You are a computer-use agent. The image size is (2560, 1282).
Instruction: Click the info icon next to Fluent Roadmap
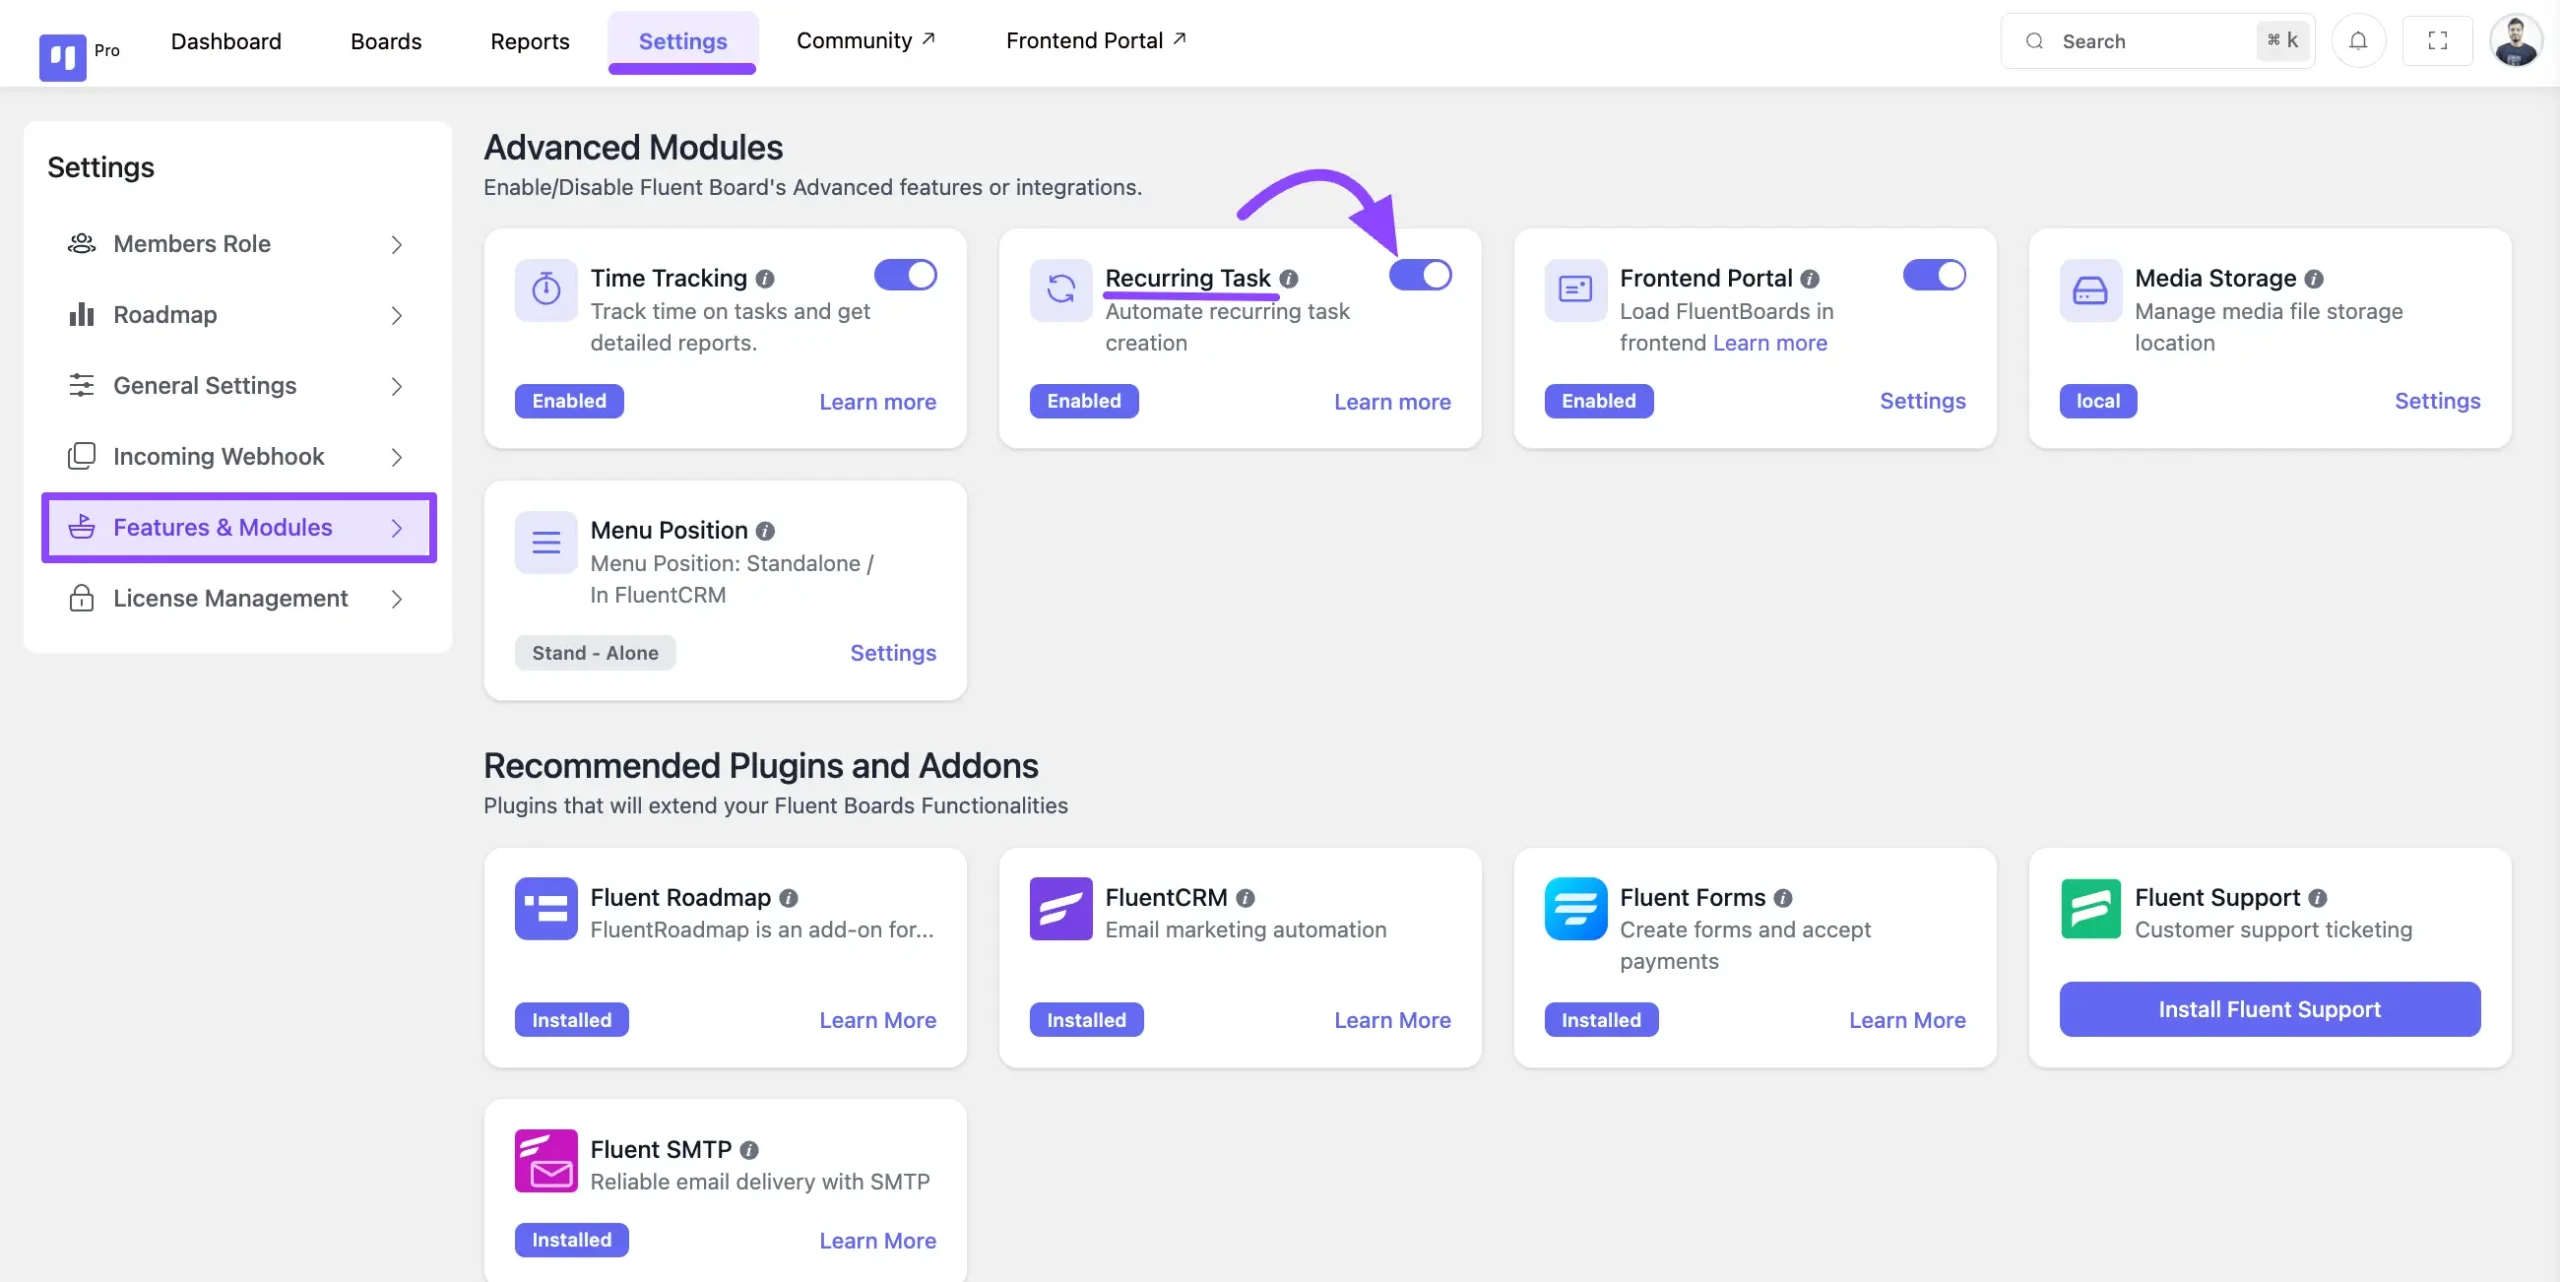pyautogui.click(x=788, y=898)
